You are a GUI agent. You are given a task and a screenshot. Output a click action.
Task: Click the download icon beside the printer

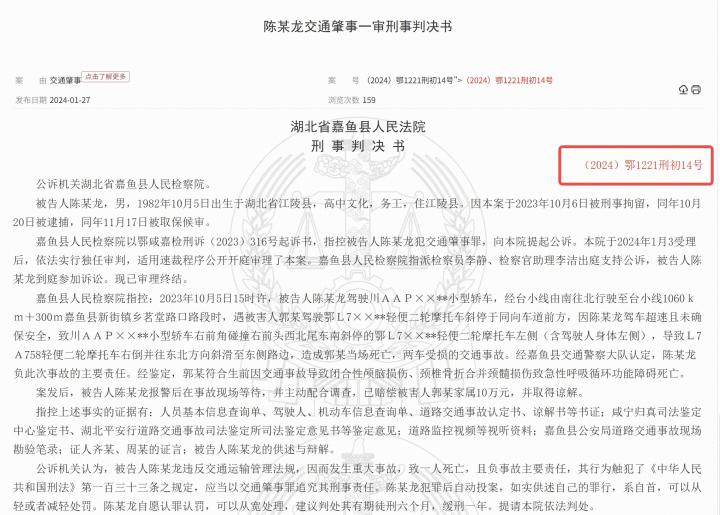[683, 90]
